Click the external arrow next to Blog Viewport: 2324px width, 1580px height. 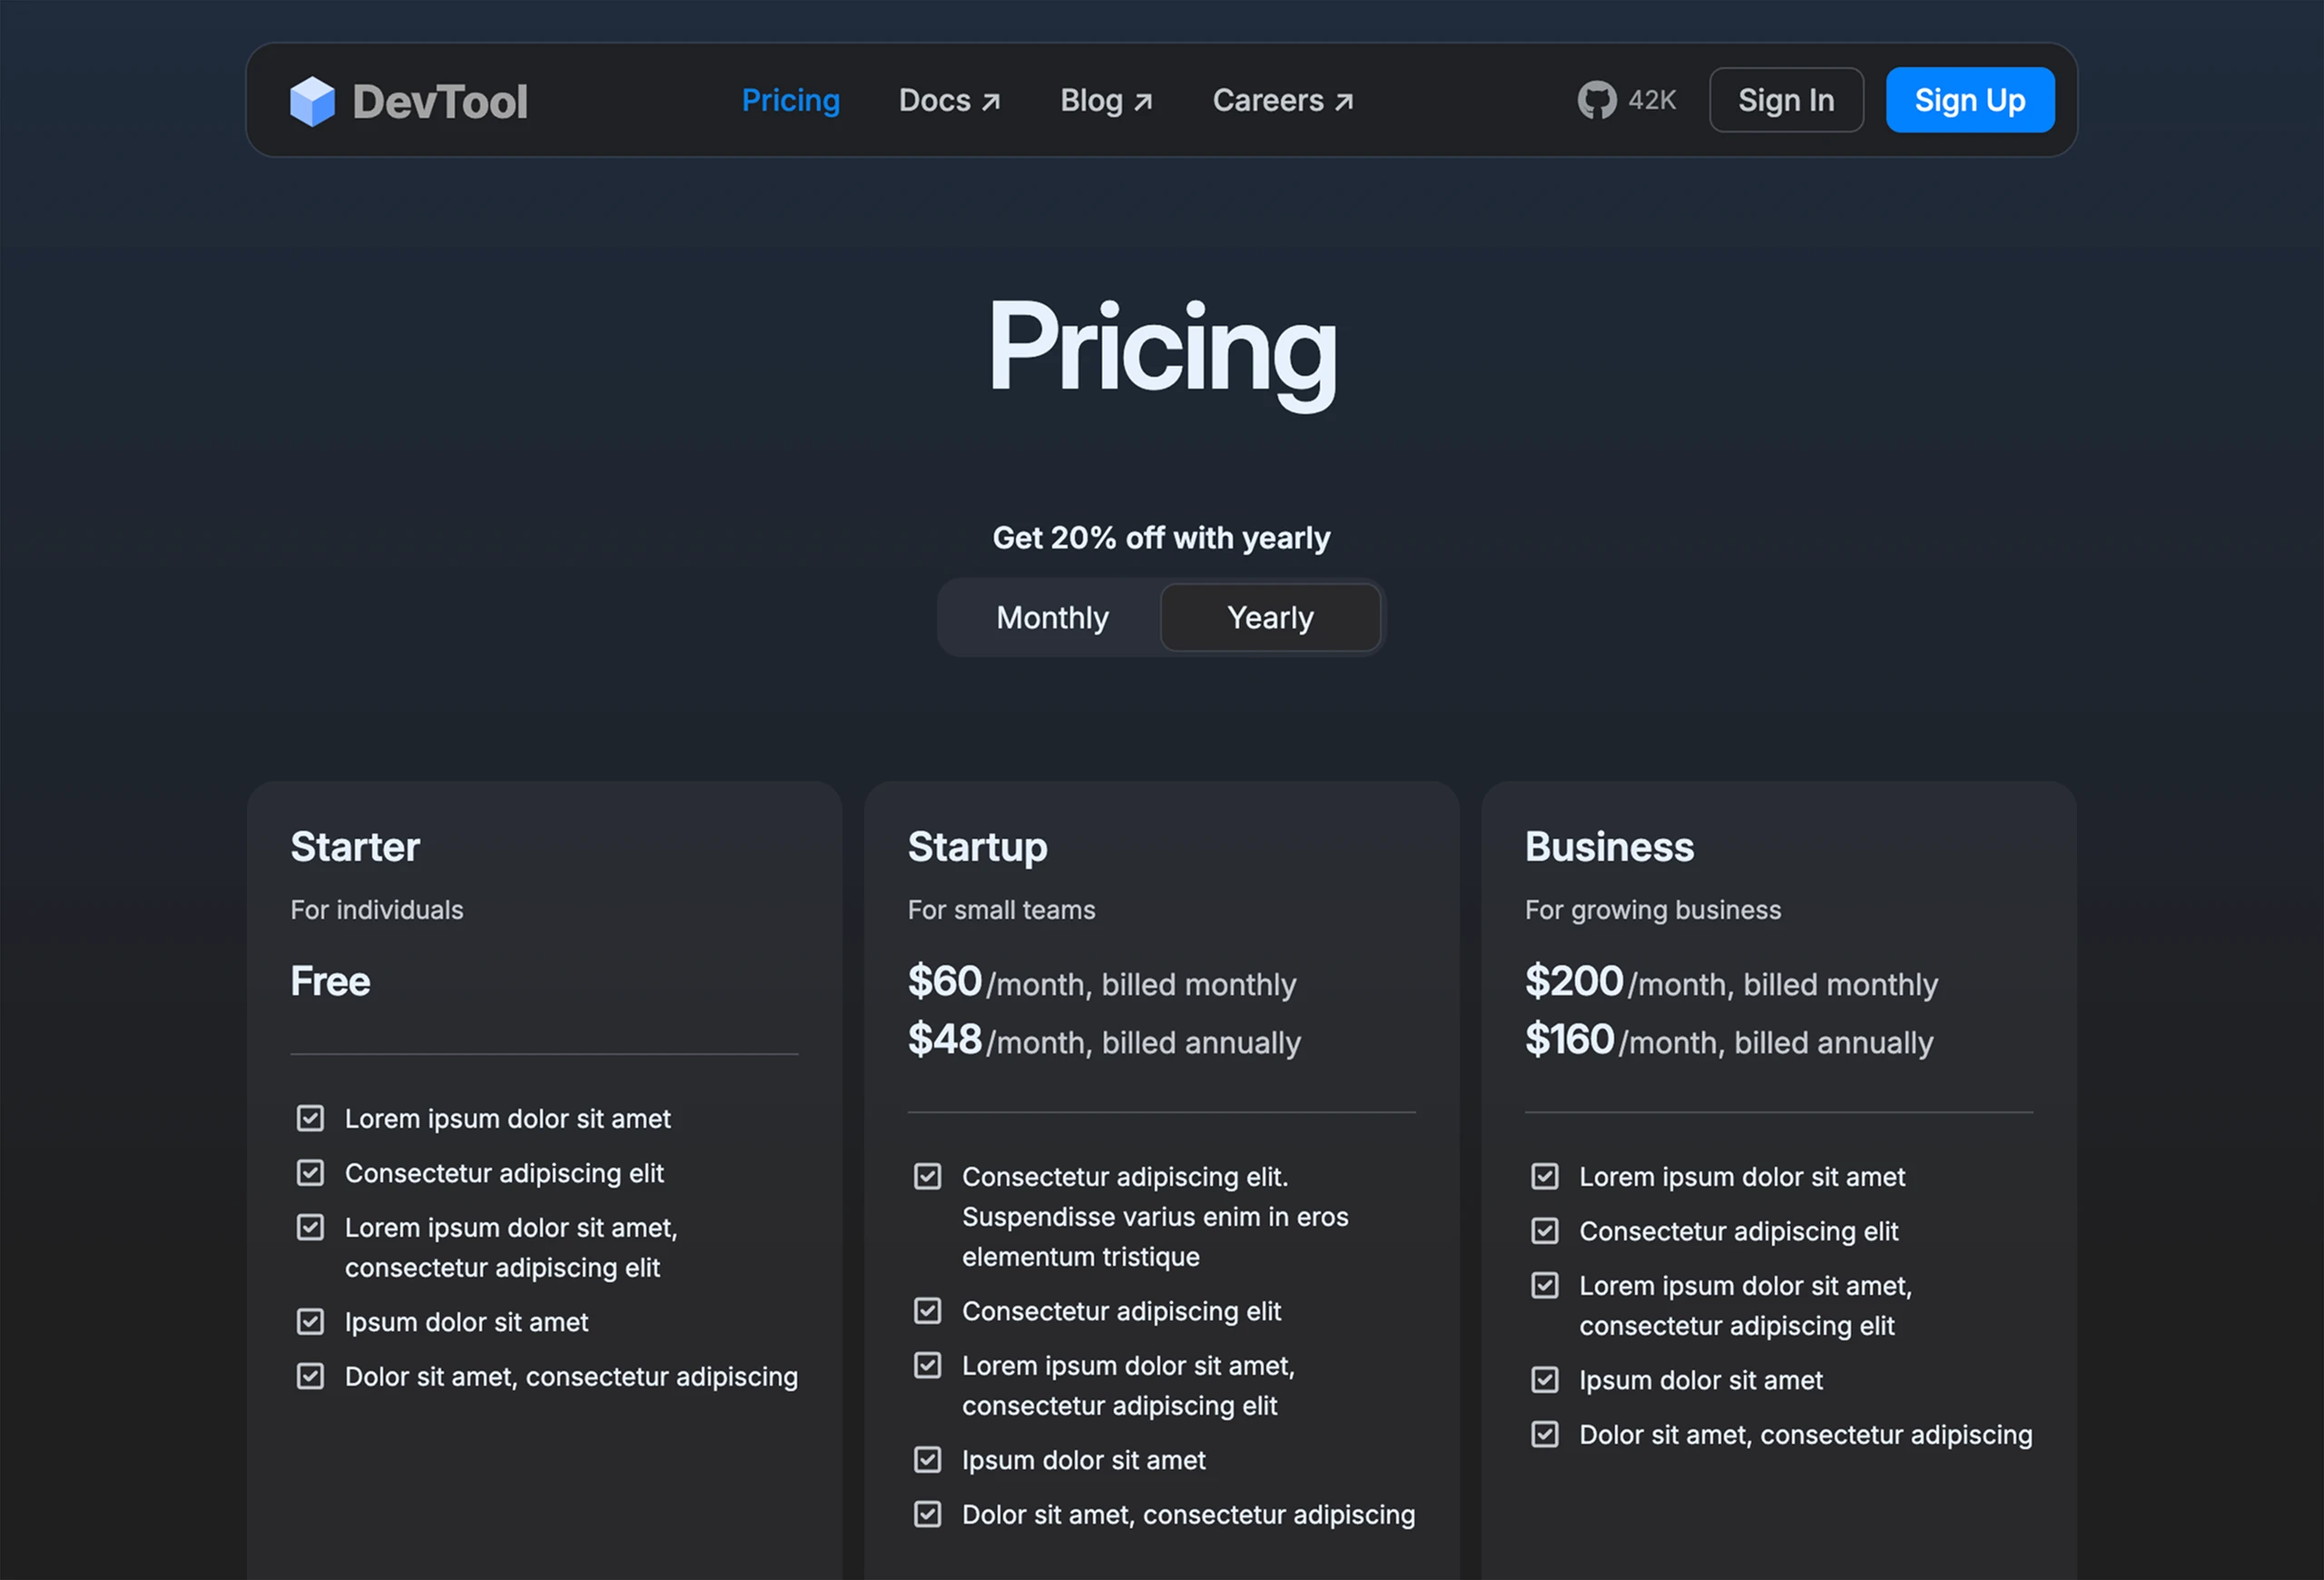tap(1143, 102)
